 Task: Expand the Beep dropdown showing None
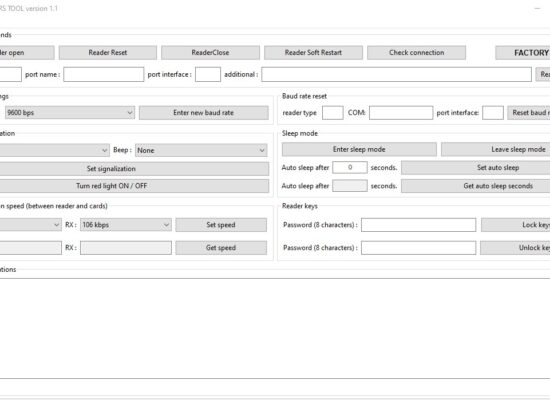coord(201,150)
